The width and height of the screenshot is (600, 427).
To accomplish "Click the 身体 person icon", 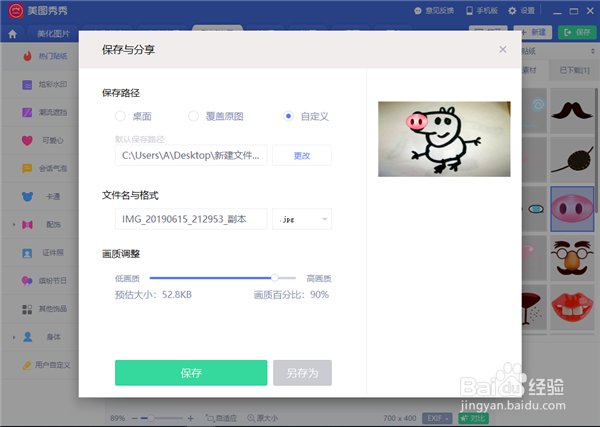I will [x=27, y=337].
